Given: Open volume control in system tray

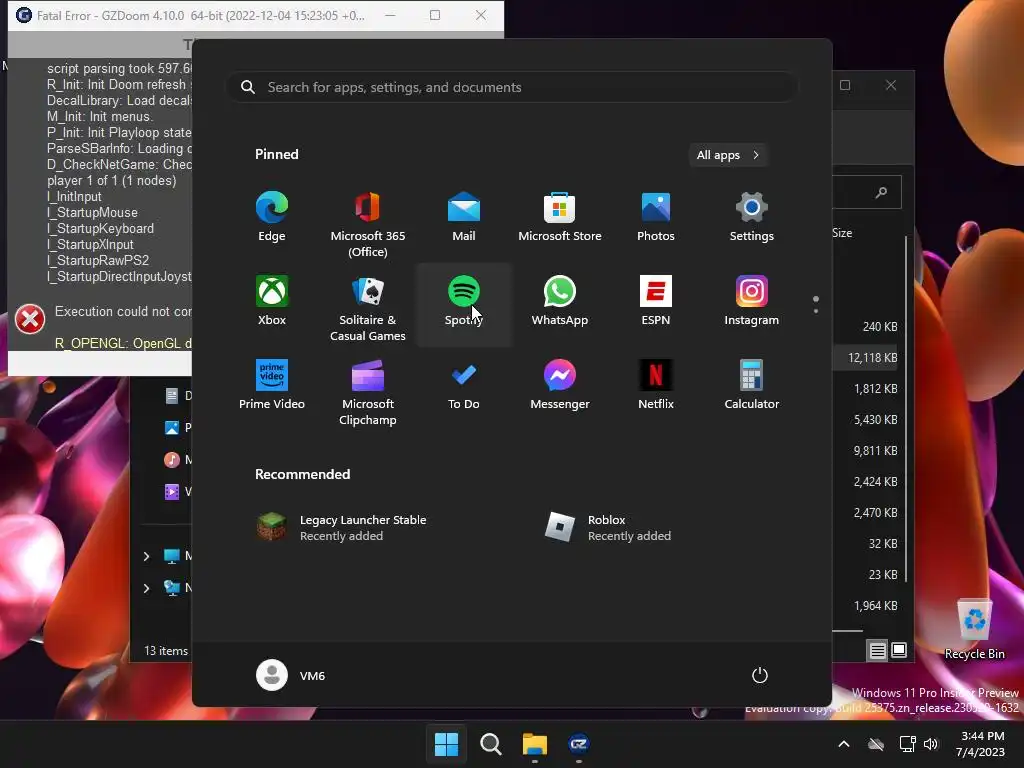Looking at the screenshot, I should coord(931,744).
